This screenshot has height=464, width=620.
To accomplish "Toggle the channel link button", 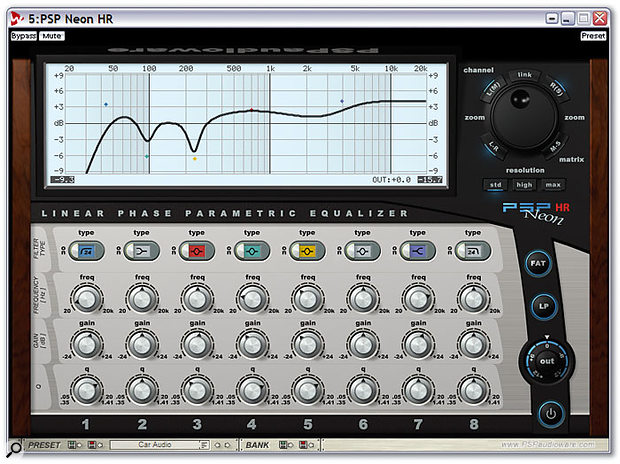I will (x=525, y=74).
